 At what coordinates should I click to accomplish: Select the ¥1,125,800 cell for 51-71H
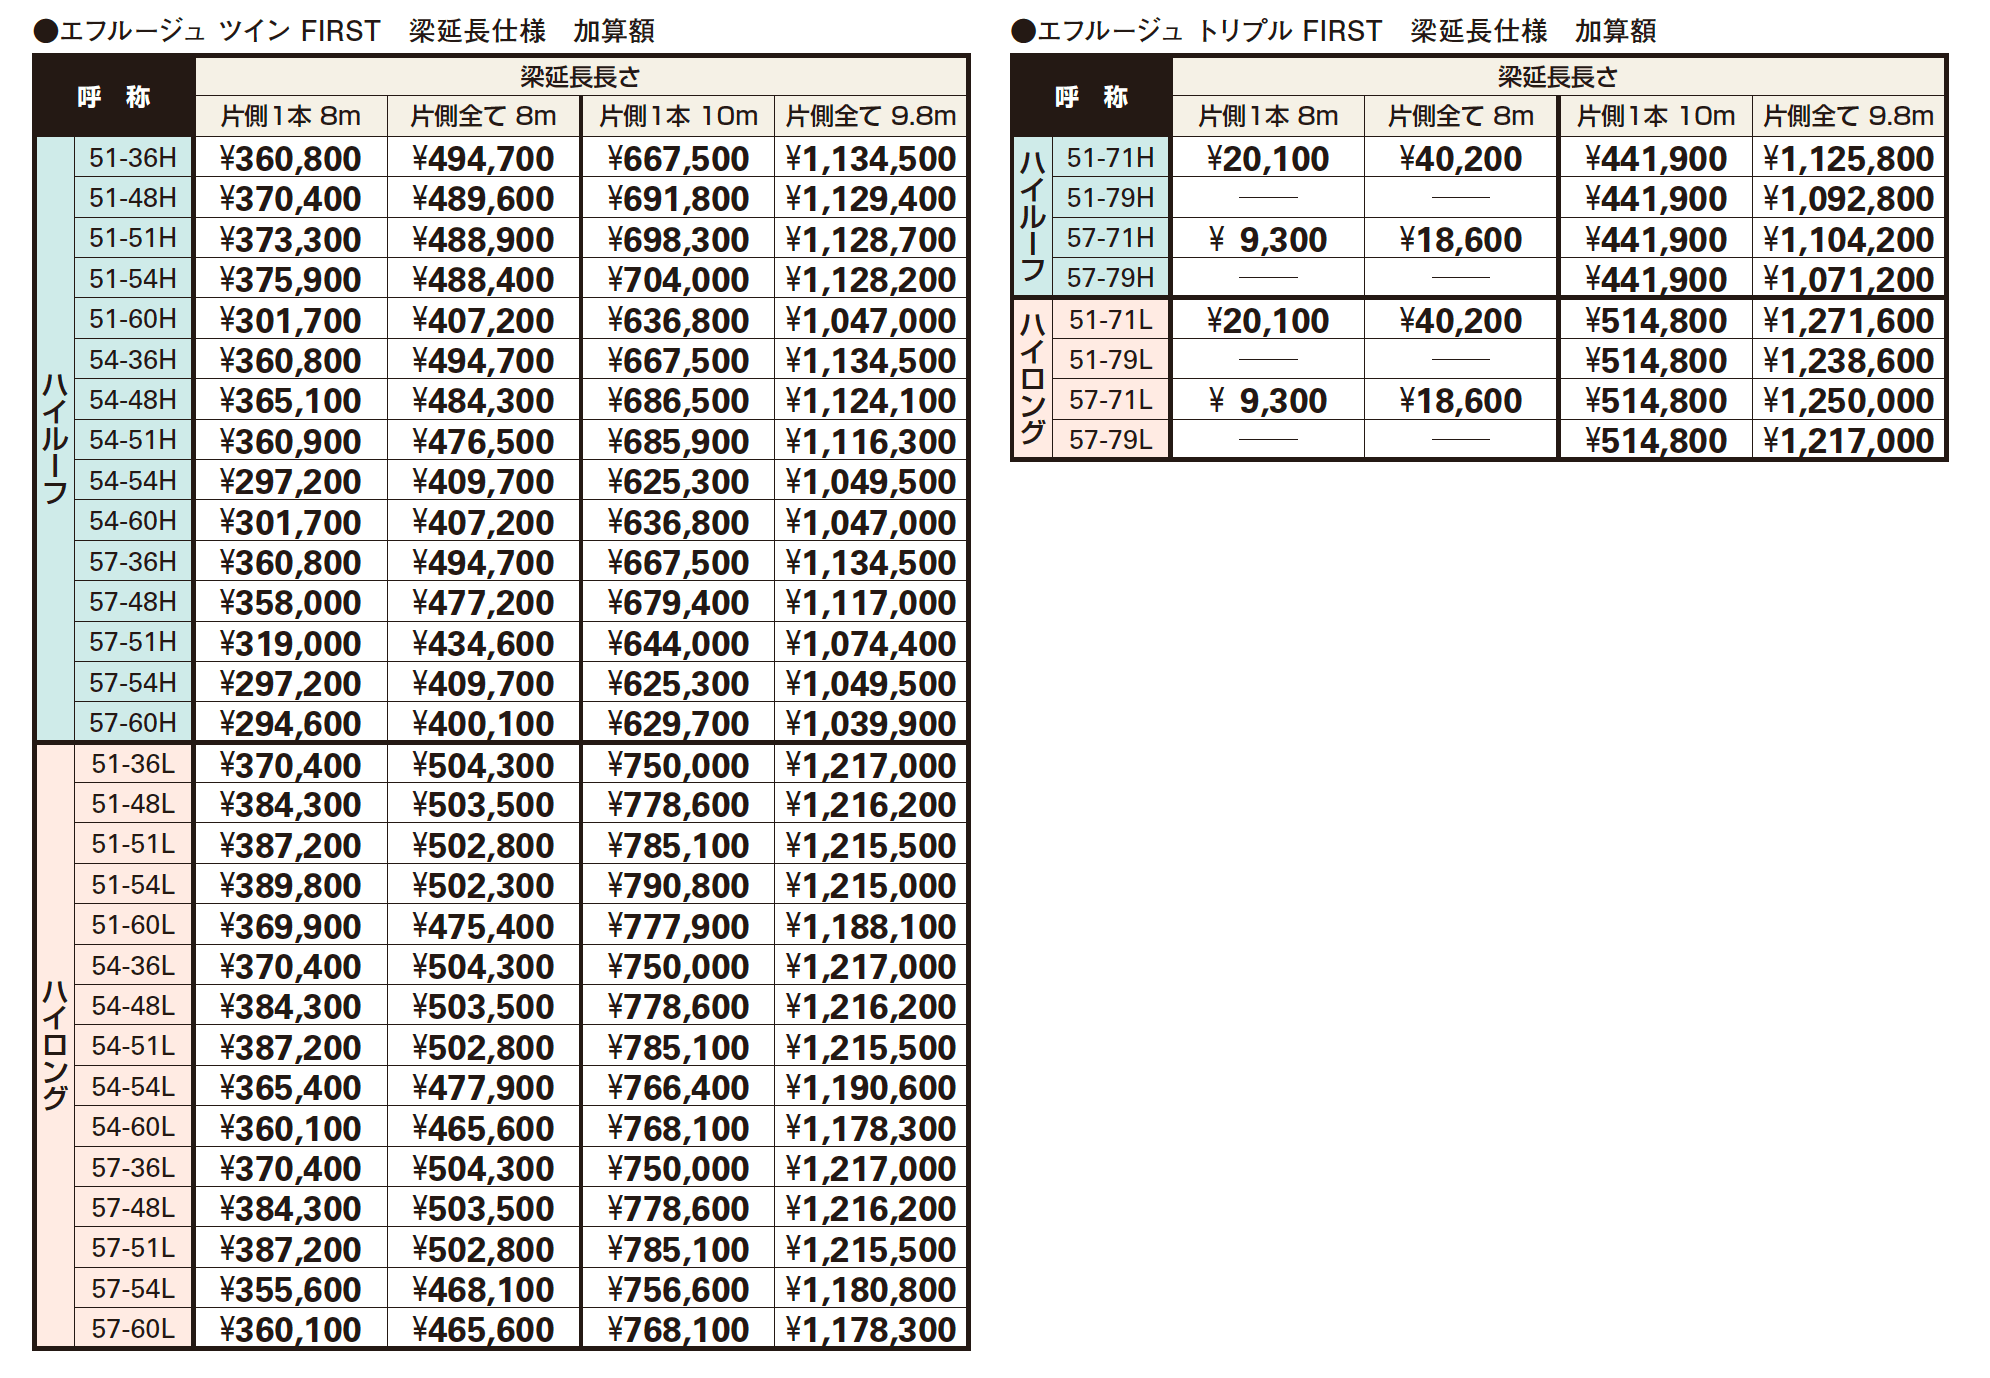click(x=1848, y=159)
